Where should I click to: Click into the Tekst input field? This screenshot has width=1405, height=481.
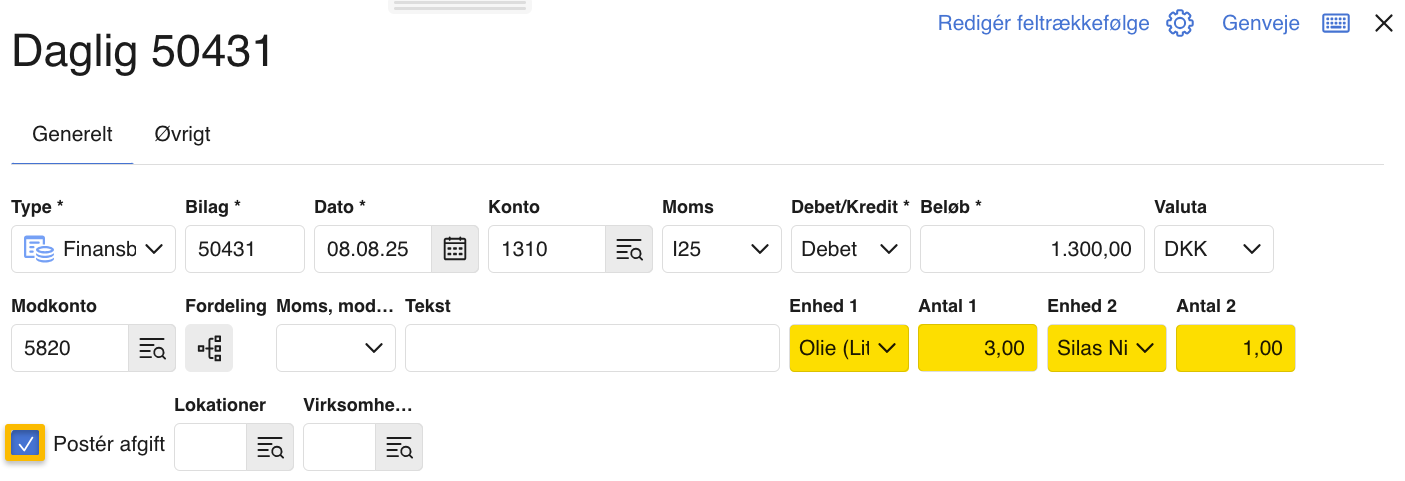[592, 348]
